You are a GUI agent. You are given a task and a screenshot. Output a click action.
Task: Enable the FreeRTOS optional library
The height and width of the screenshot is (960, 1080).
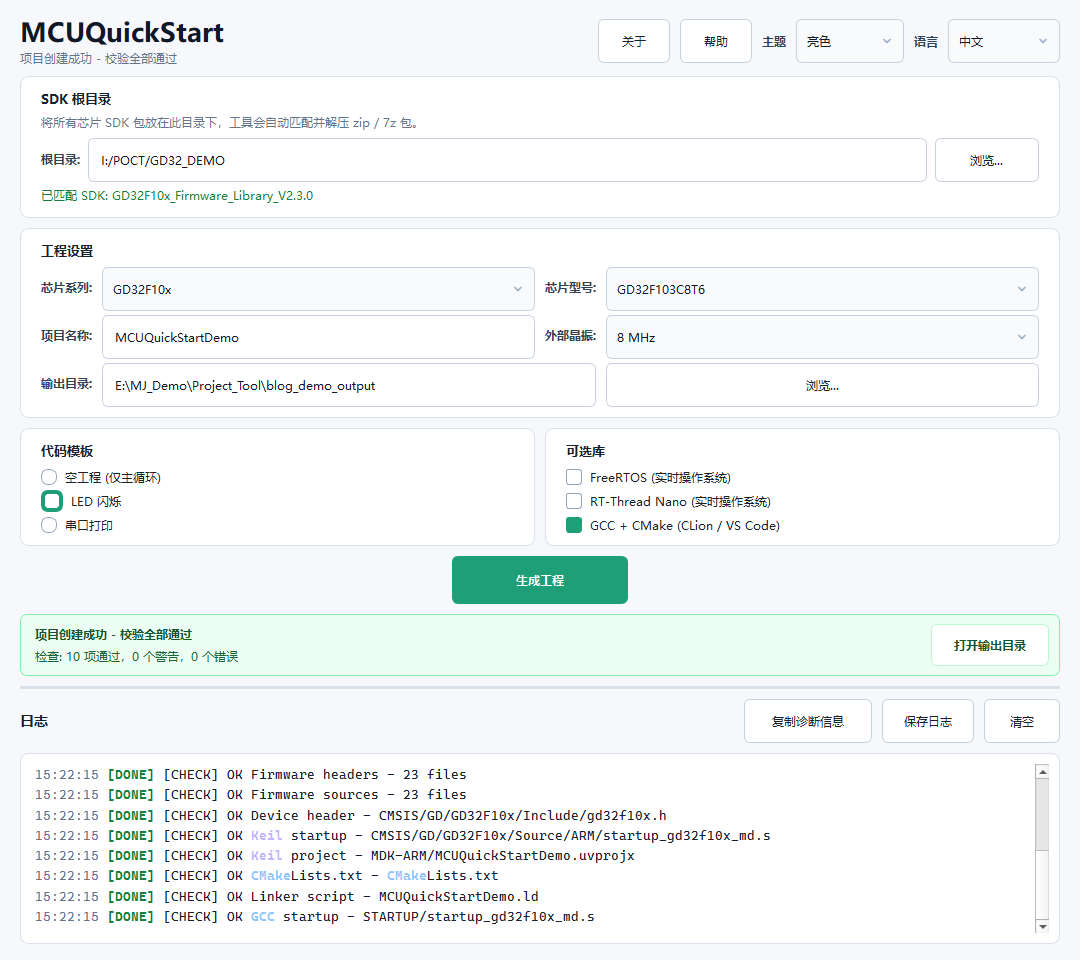574,477
